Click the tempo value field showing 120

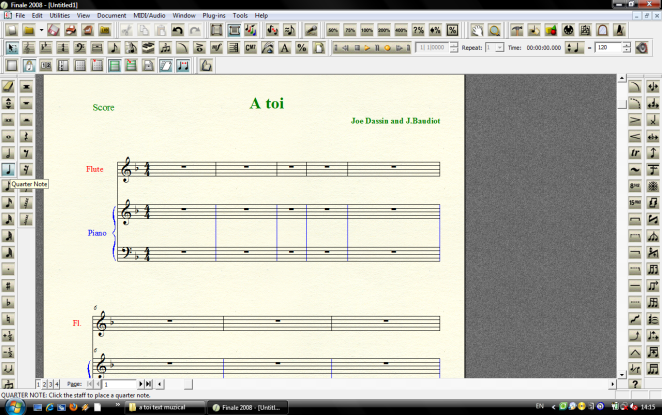click(x=608, y=48)
